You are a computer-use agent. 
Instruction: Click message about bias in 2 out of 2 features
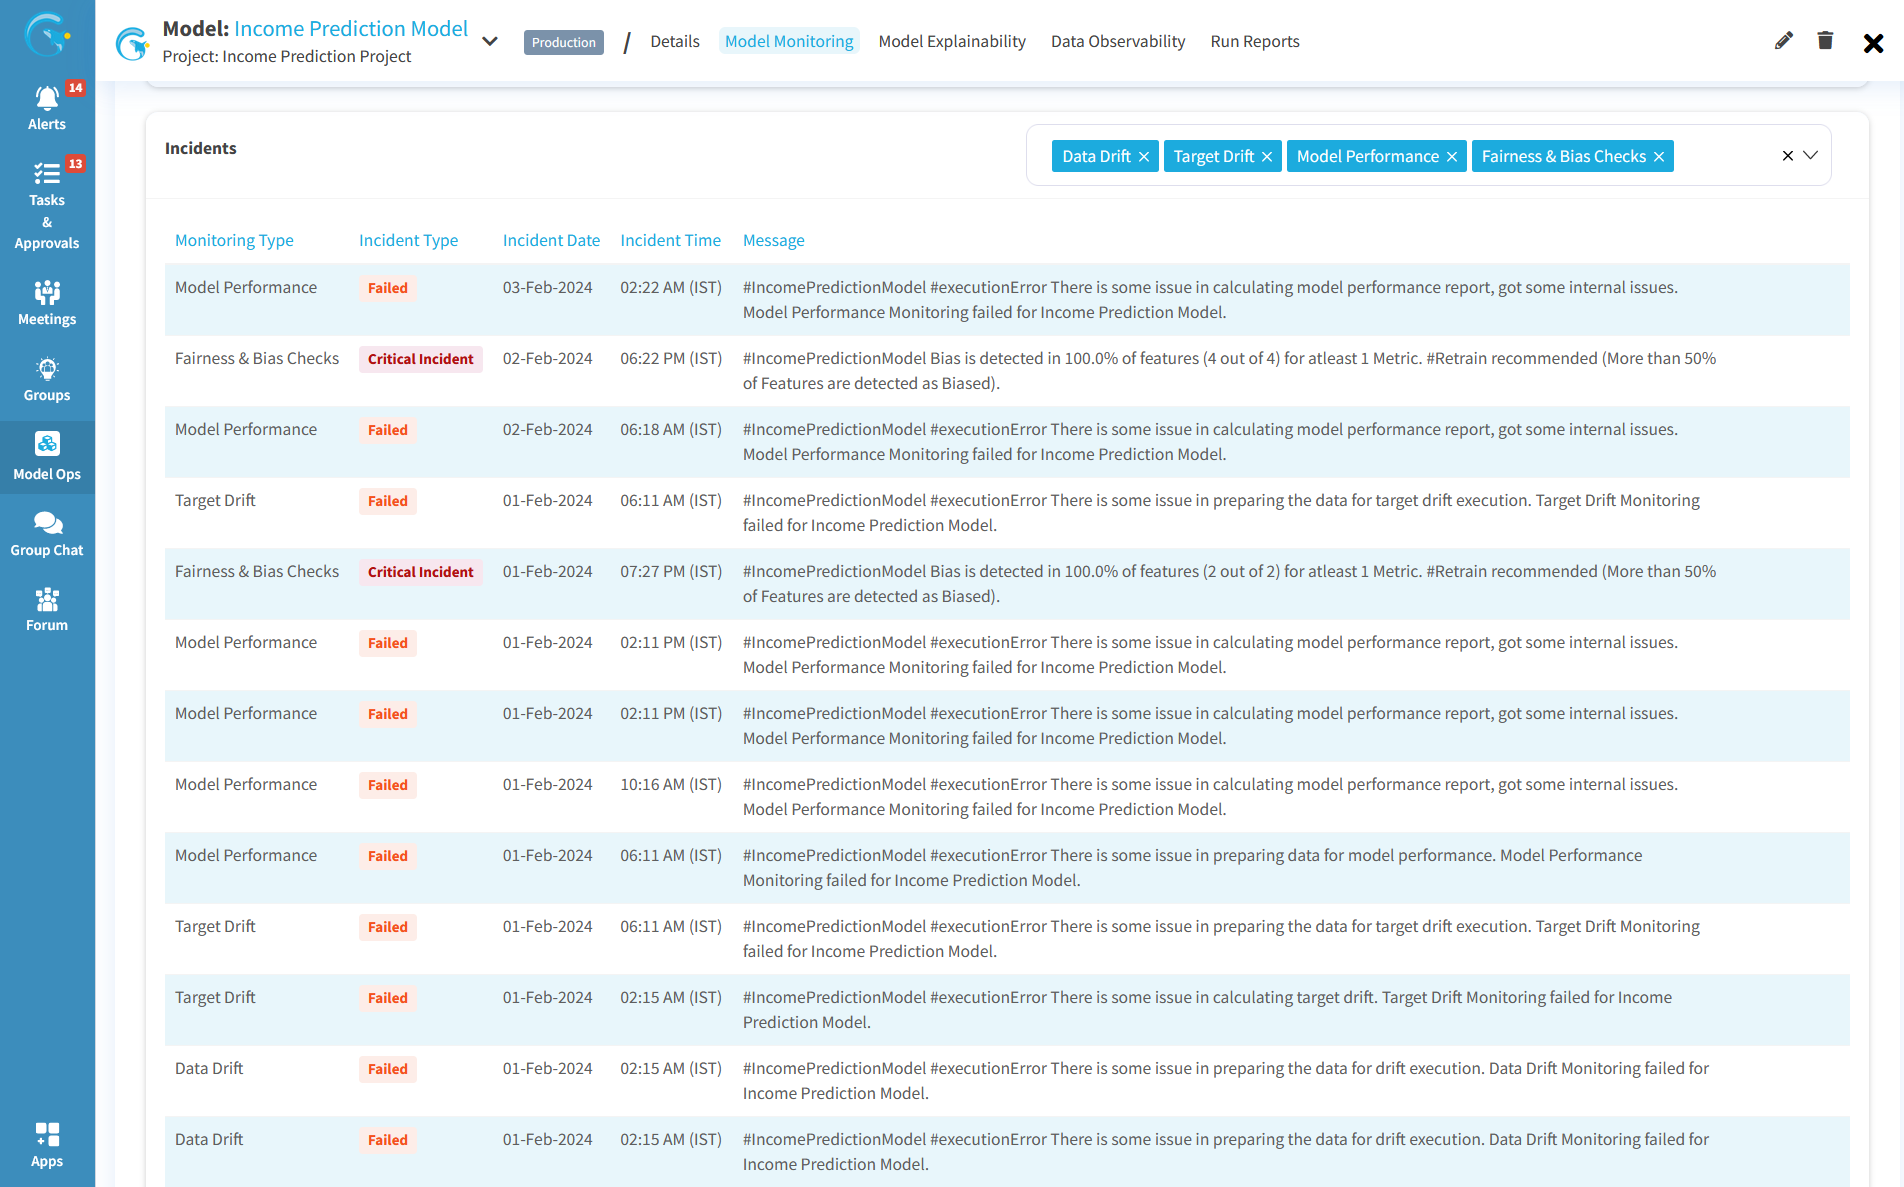coord(1229,584)
